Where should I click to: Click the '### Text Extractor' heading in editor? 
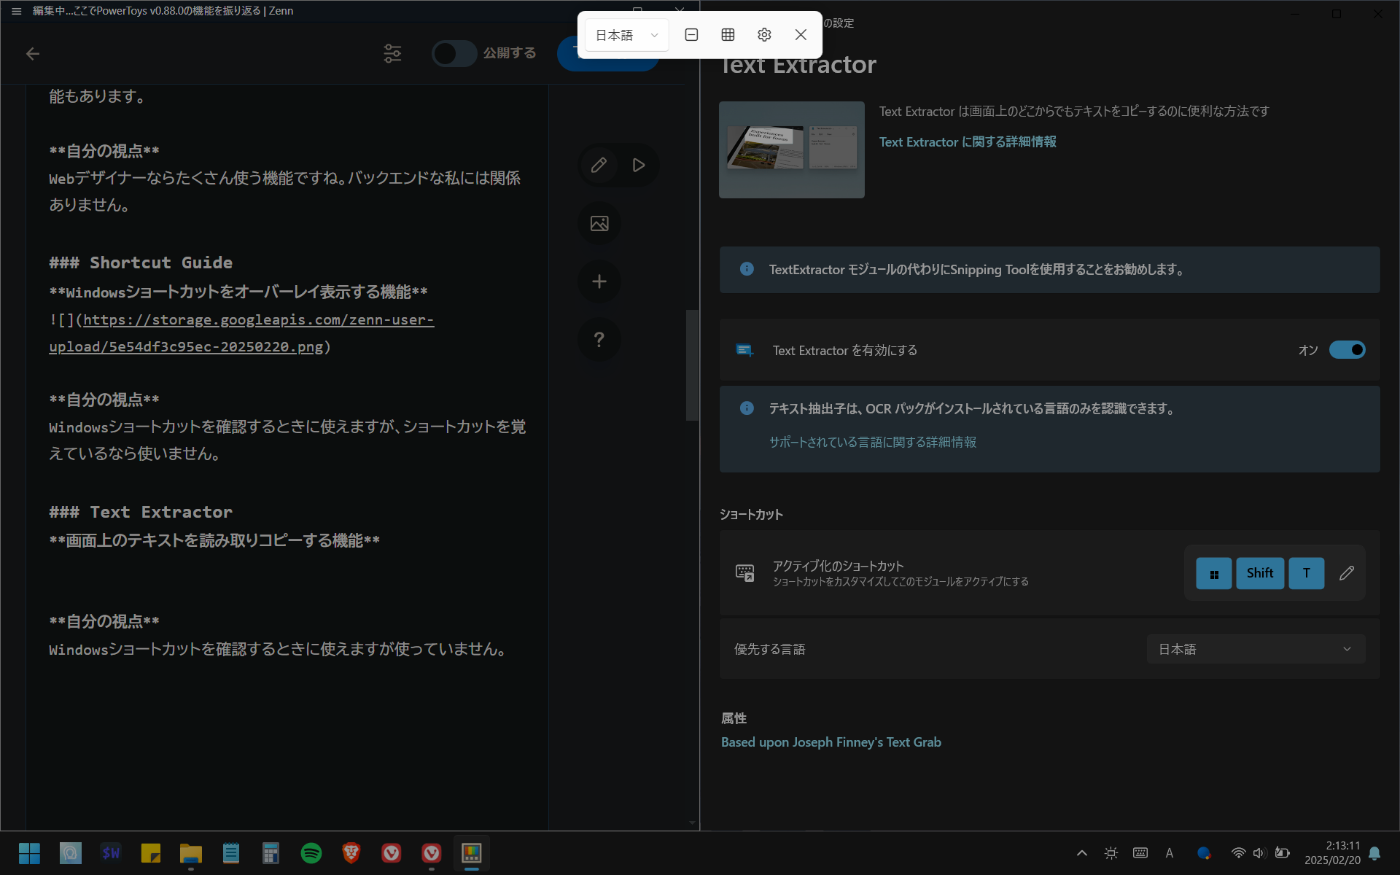click(x=141, y=512)
